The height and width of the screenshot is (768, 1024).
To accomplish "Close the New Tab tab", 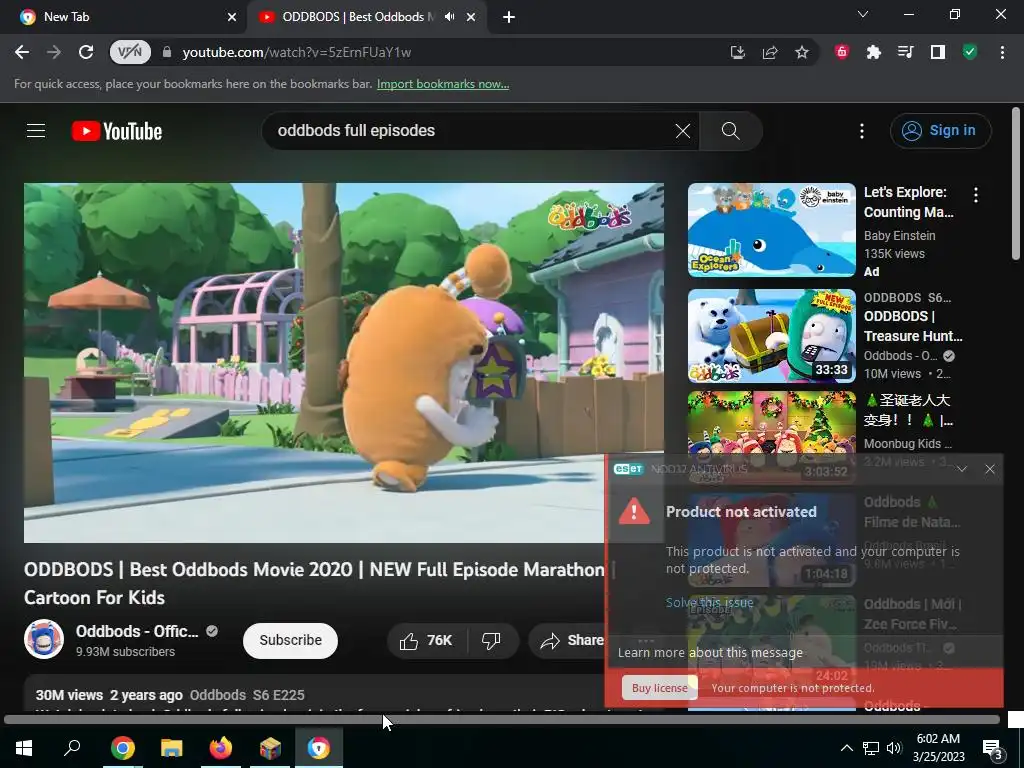I will pyautogui.click(x=232, y=17).
